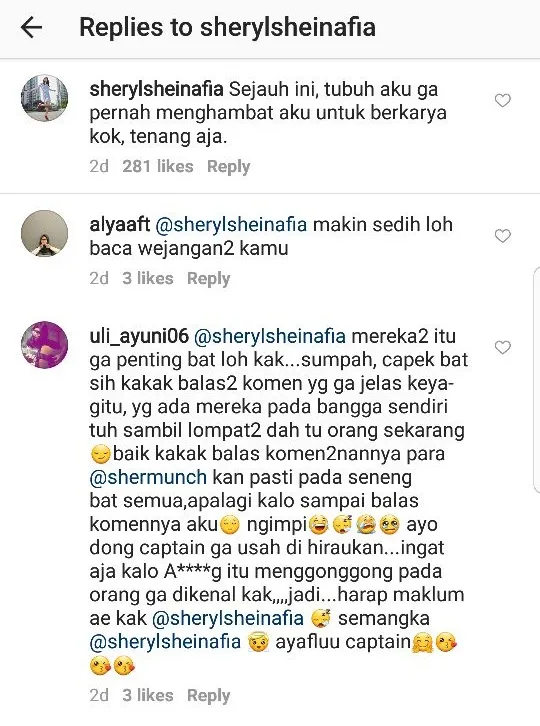Reply to sherylsheinafia's comment

[228, 166]
